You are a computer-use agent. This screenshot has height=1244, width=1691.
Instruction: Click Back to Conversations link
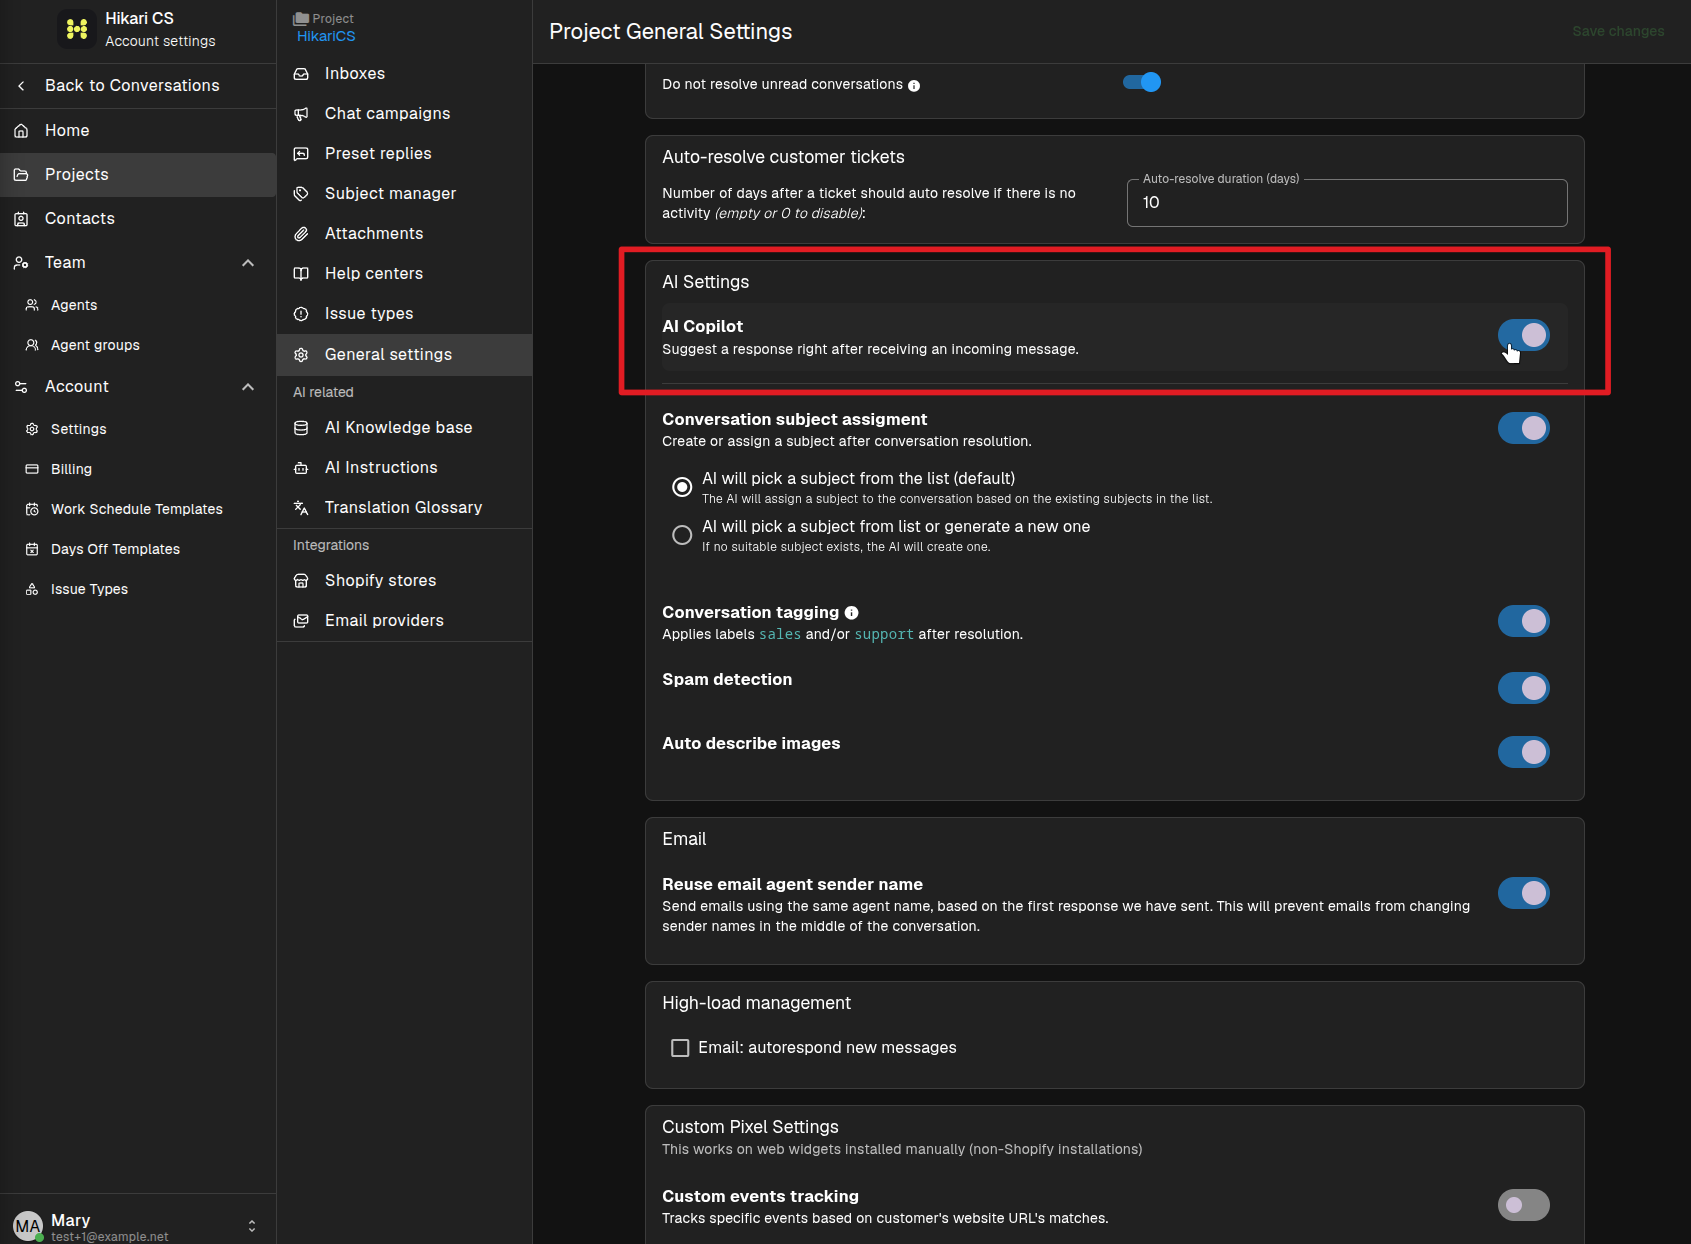[138, 86]
